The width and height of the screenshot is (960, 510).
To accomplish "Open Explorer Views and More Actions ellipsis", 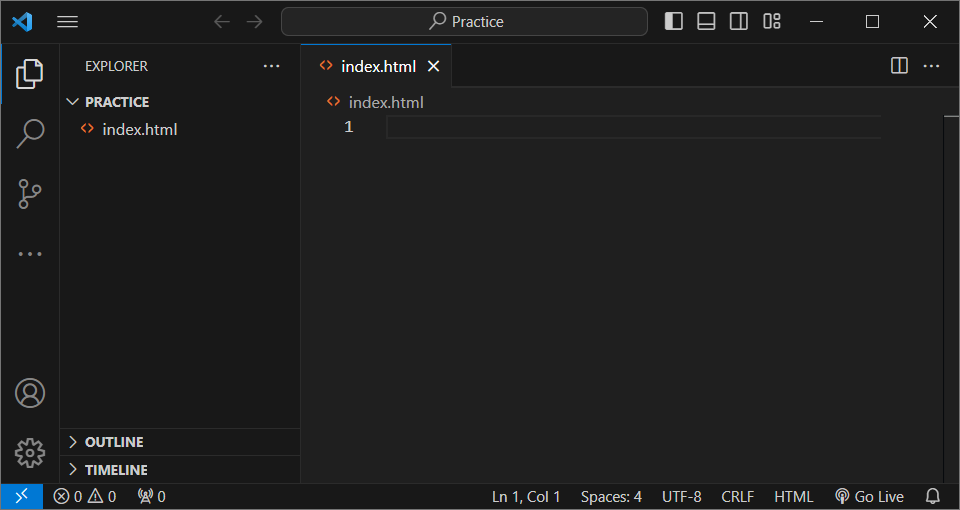I will (x=271, y=66).
